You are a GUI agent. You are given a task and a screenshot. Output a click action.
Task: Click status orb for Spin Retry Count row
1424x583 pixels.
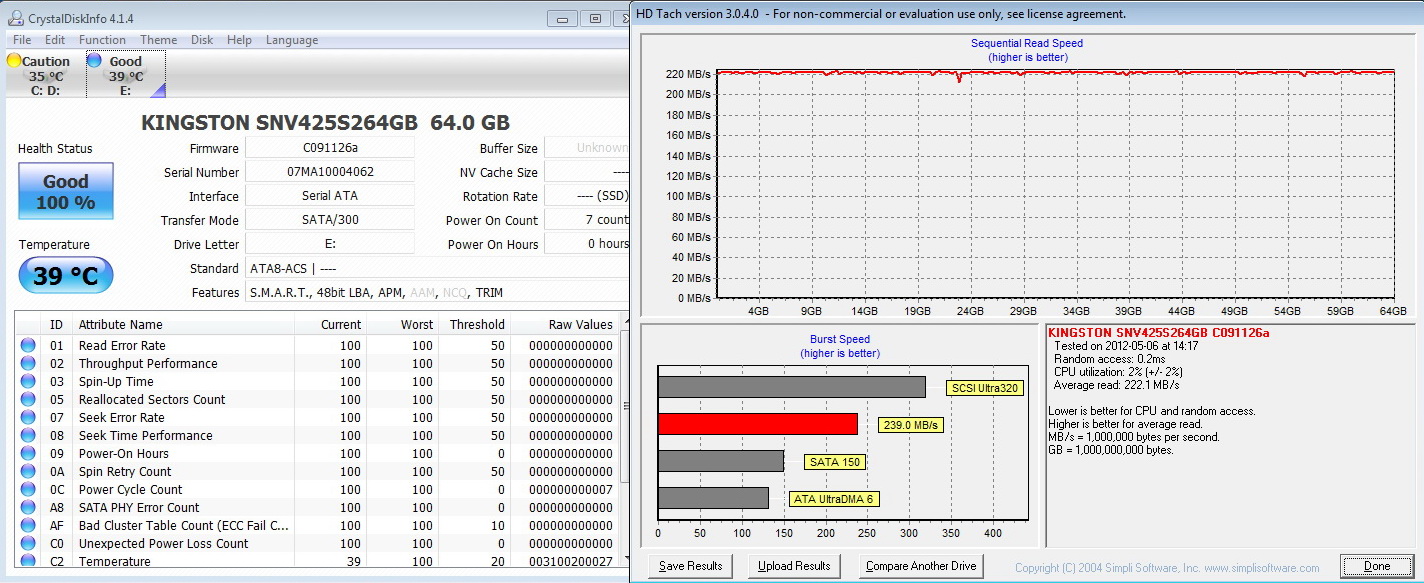pyautogui.click(x=28, y=472)
